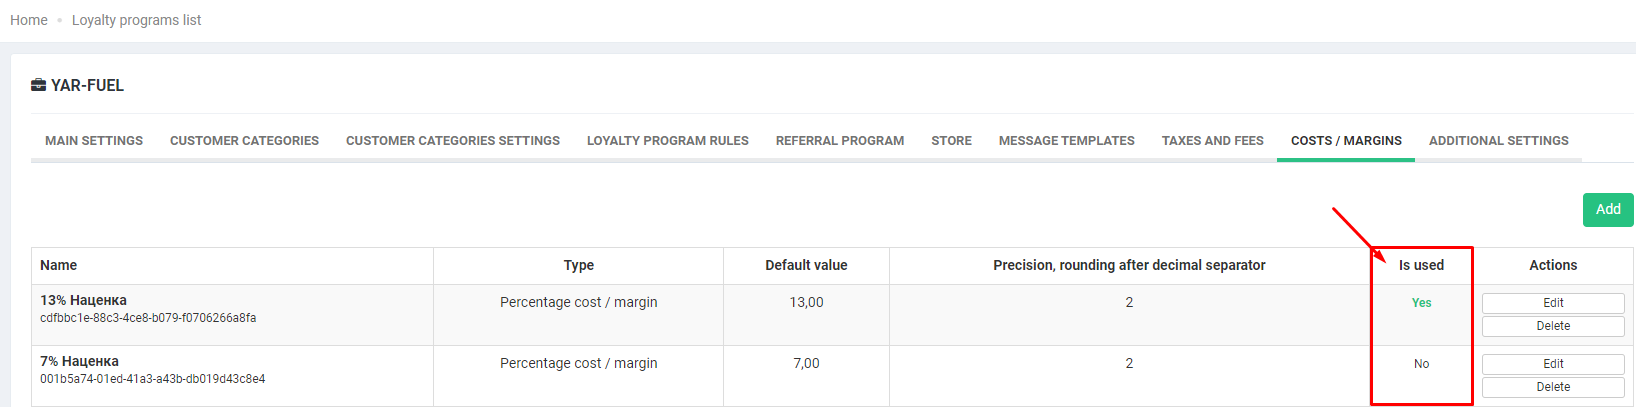Delete the 7% Наценка margin row
The image size is (1636, 407).
1553,387
